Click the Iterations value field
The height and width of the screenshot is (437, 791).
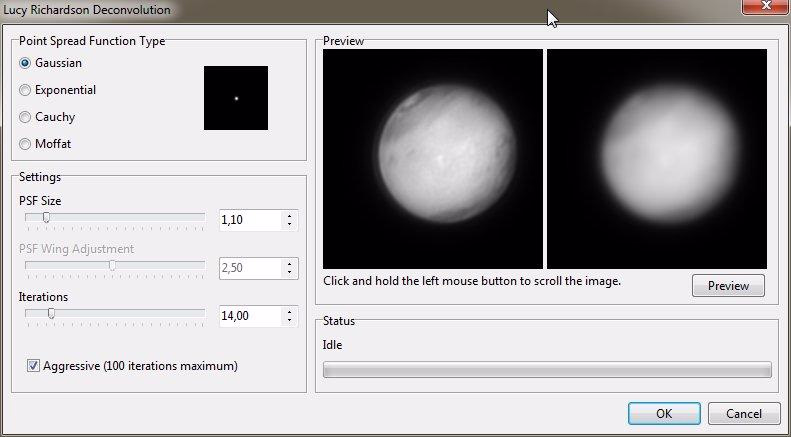pyautogui.click(x=250, y=316)
